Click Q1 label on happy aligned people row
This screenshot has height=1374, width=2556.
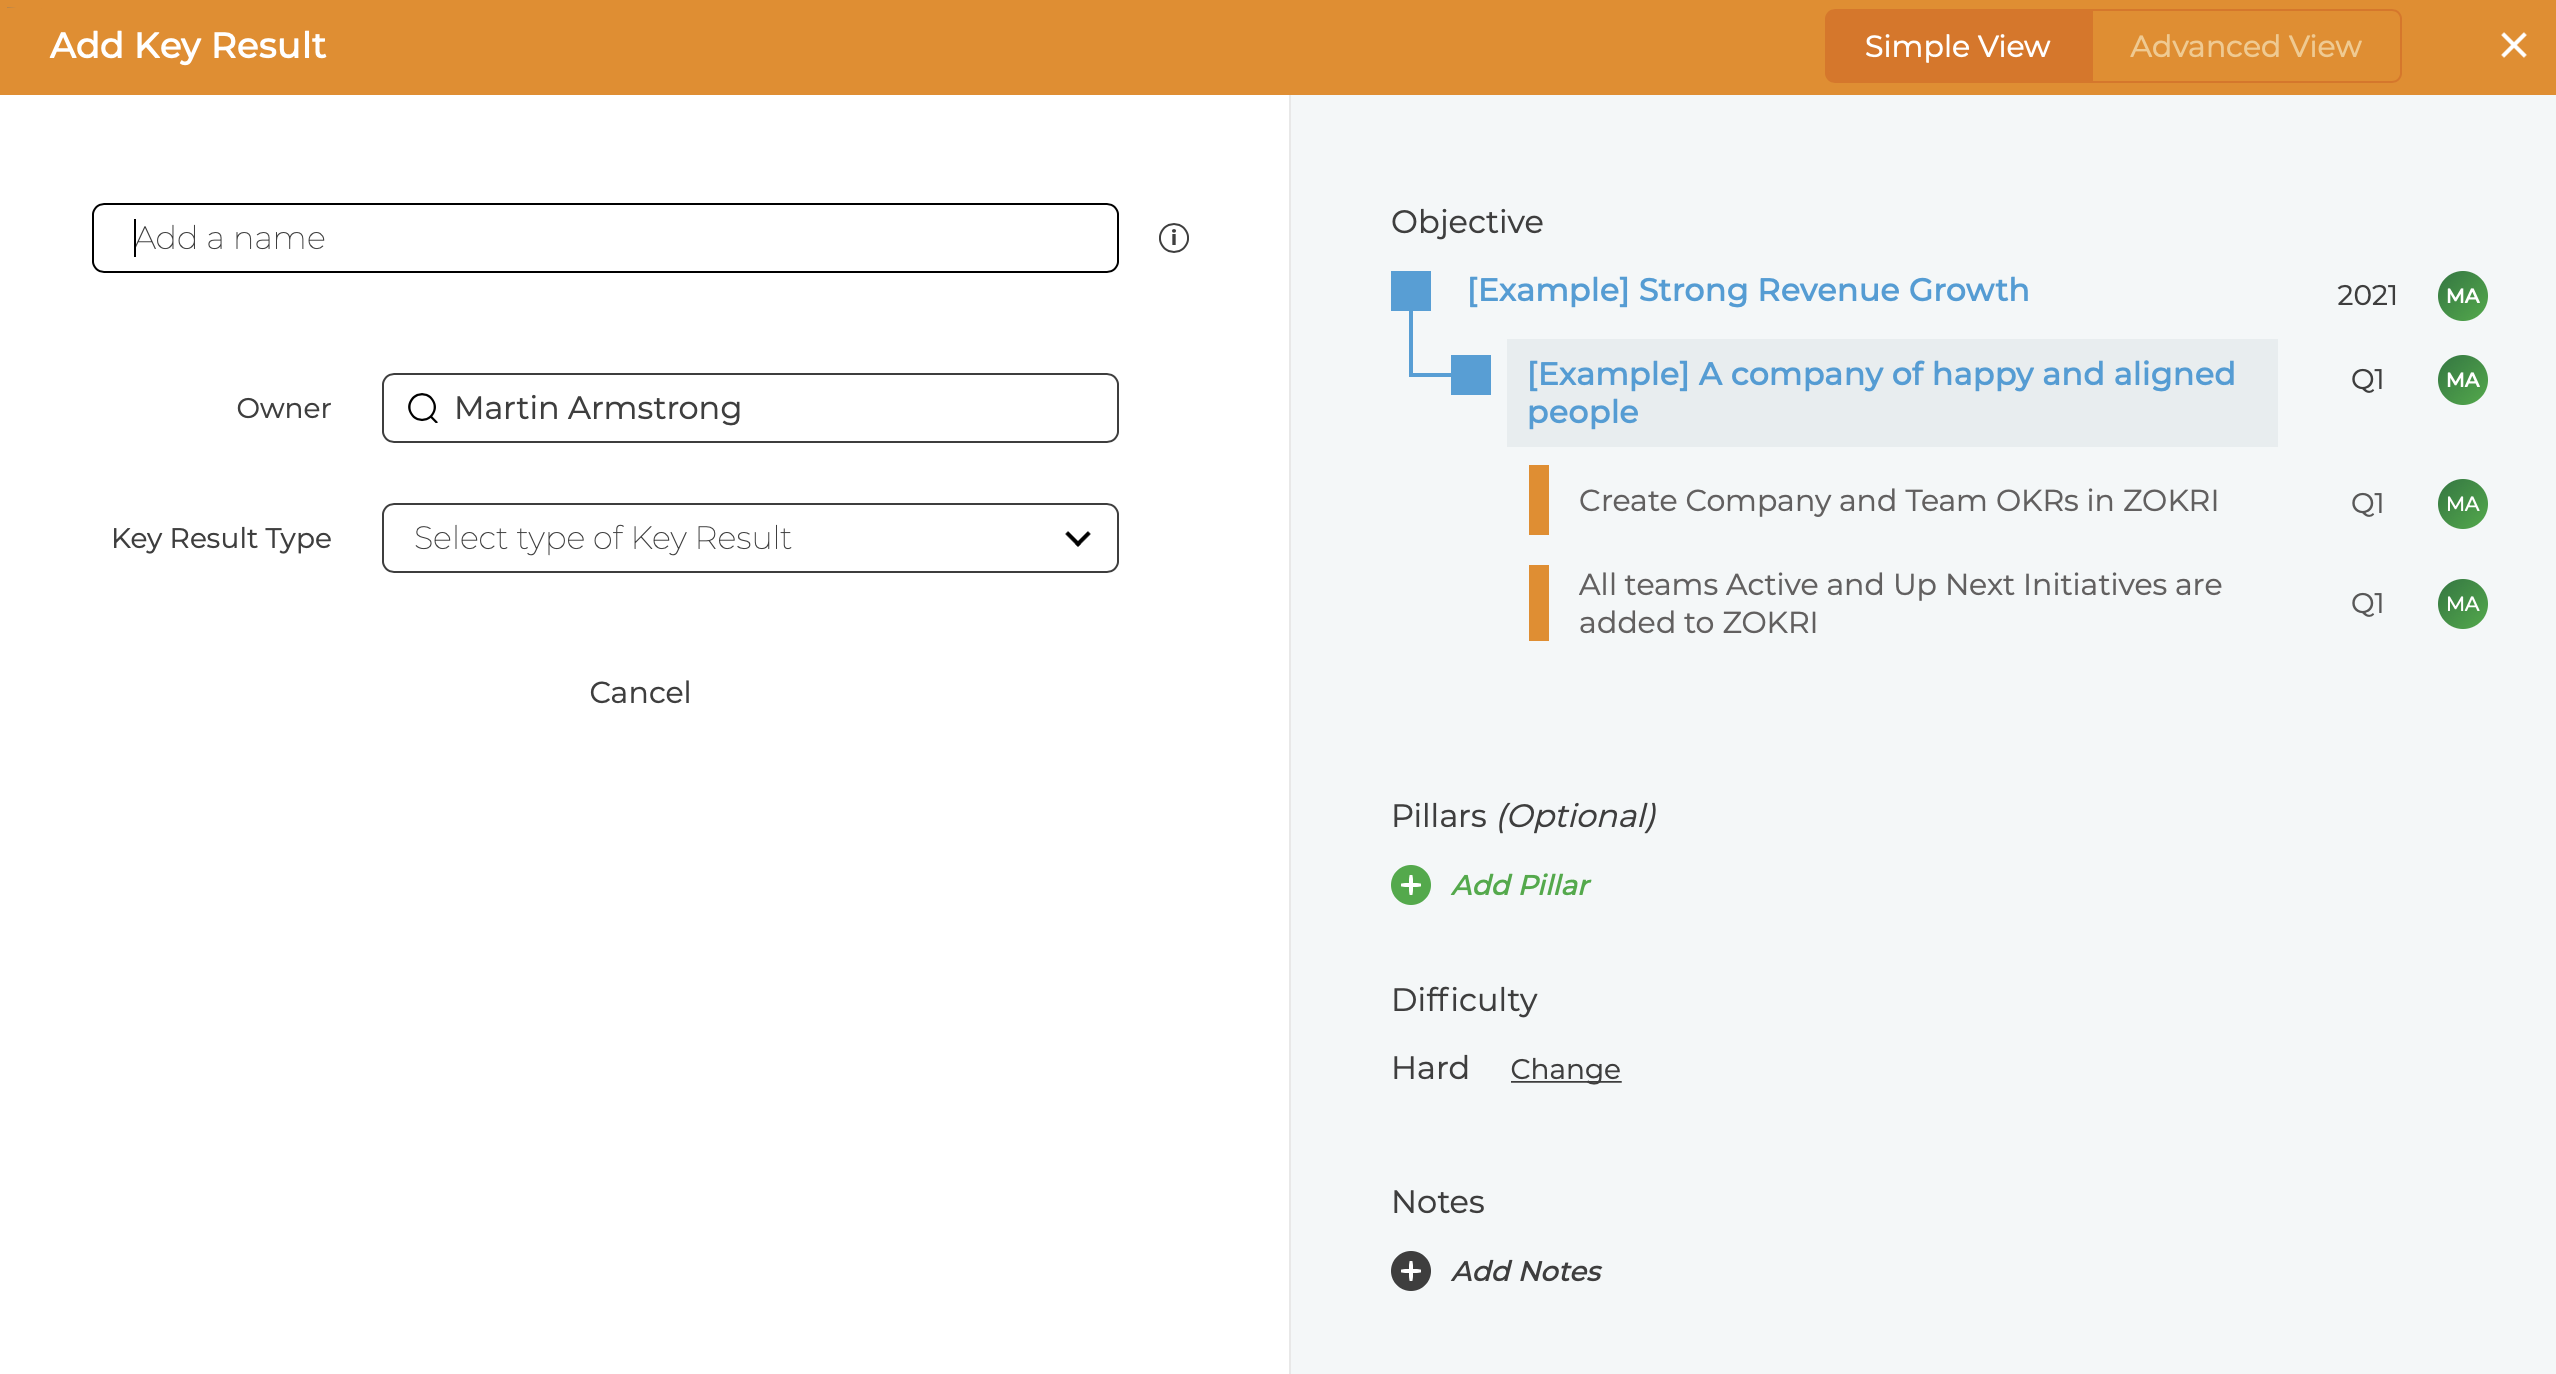(2366, 379)
